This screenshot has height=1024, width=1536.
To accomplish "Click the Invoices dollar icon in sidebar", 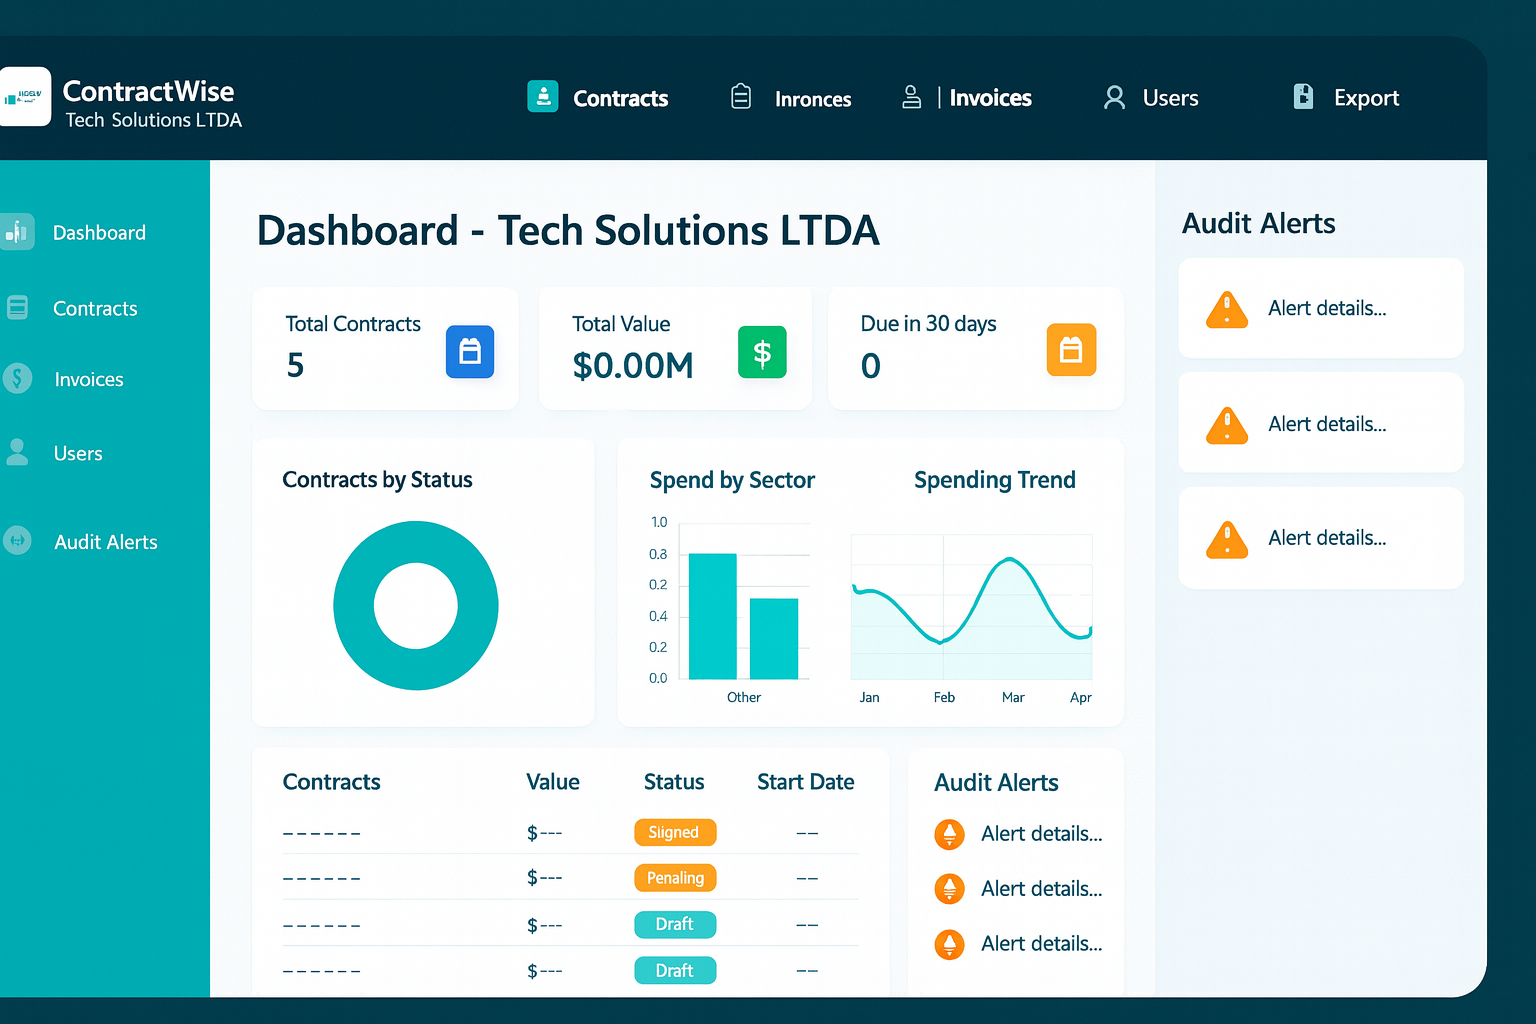I will pyautogui.click(x=17, y=379).
